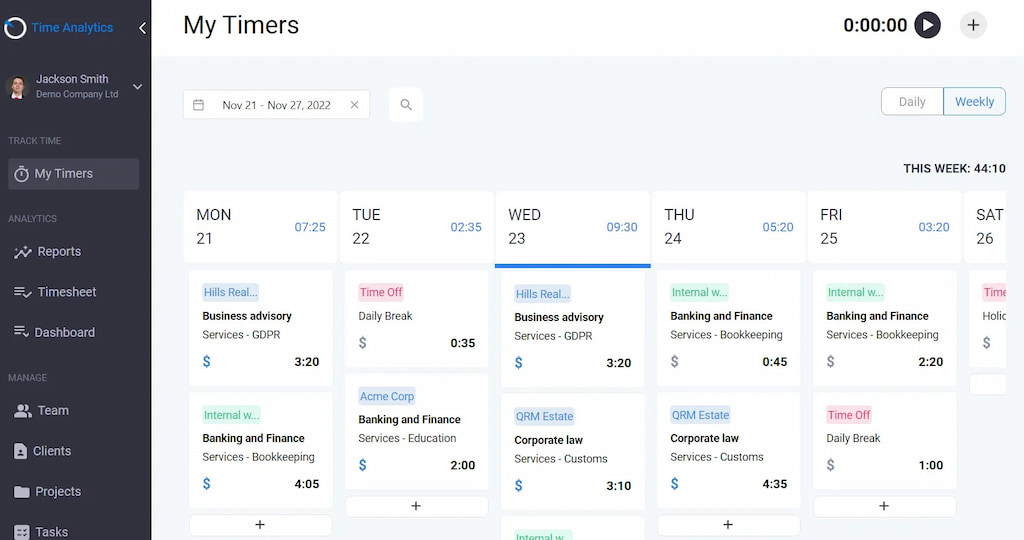1024x540 pixels.
Task: Toggle billable dollar on Friday's 2:20 entry
Action: coord(831,361)
